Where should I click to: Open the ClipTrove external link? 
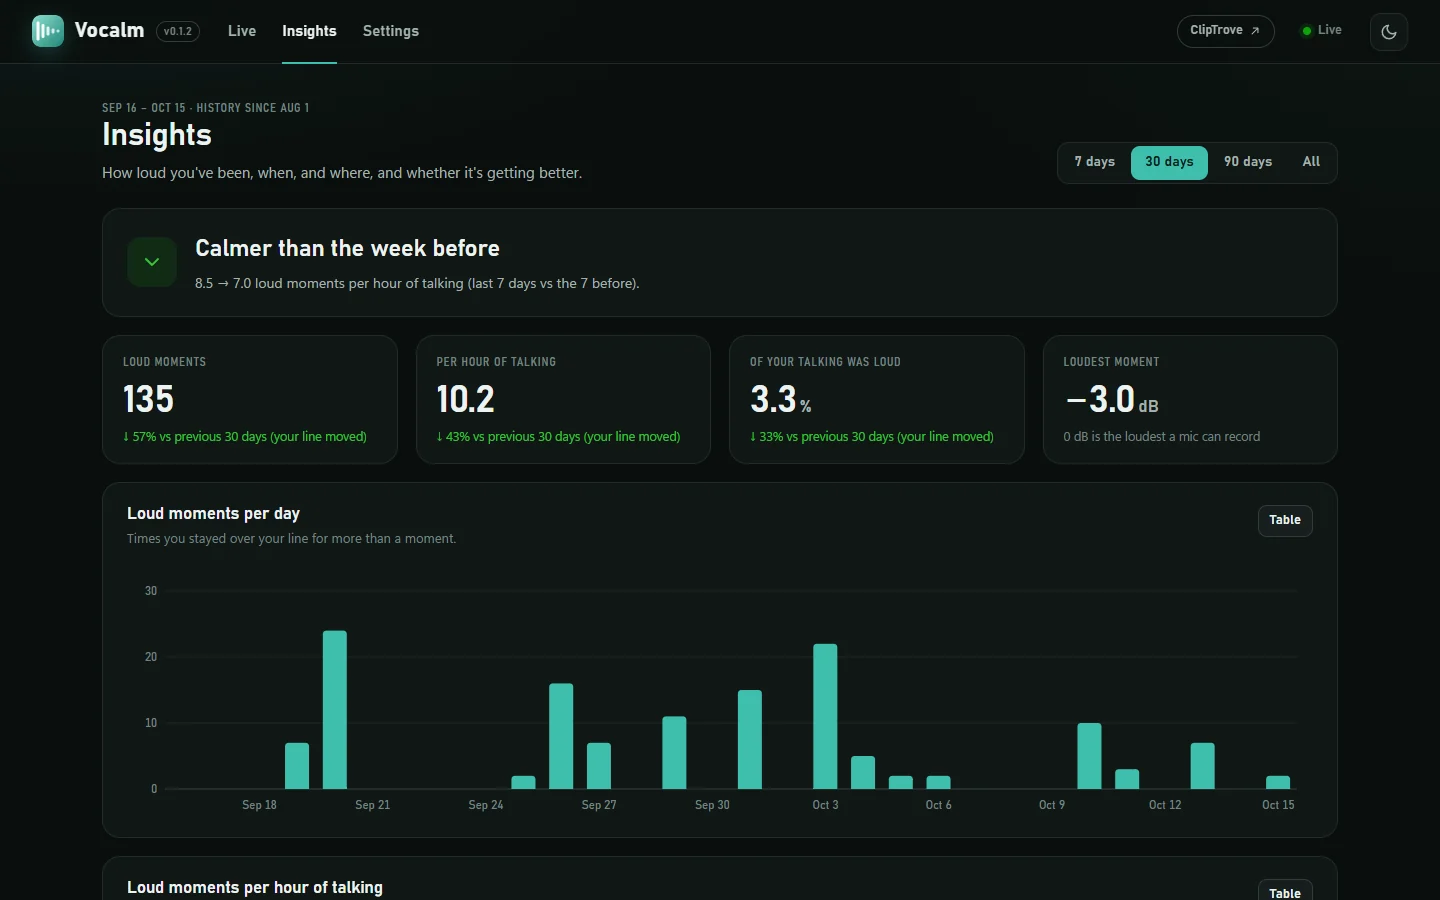pyautogui.click(x=1225, y=31)
